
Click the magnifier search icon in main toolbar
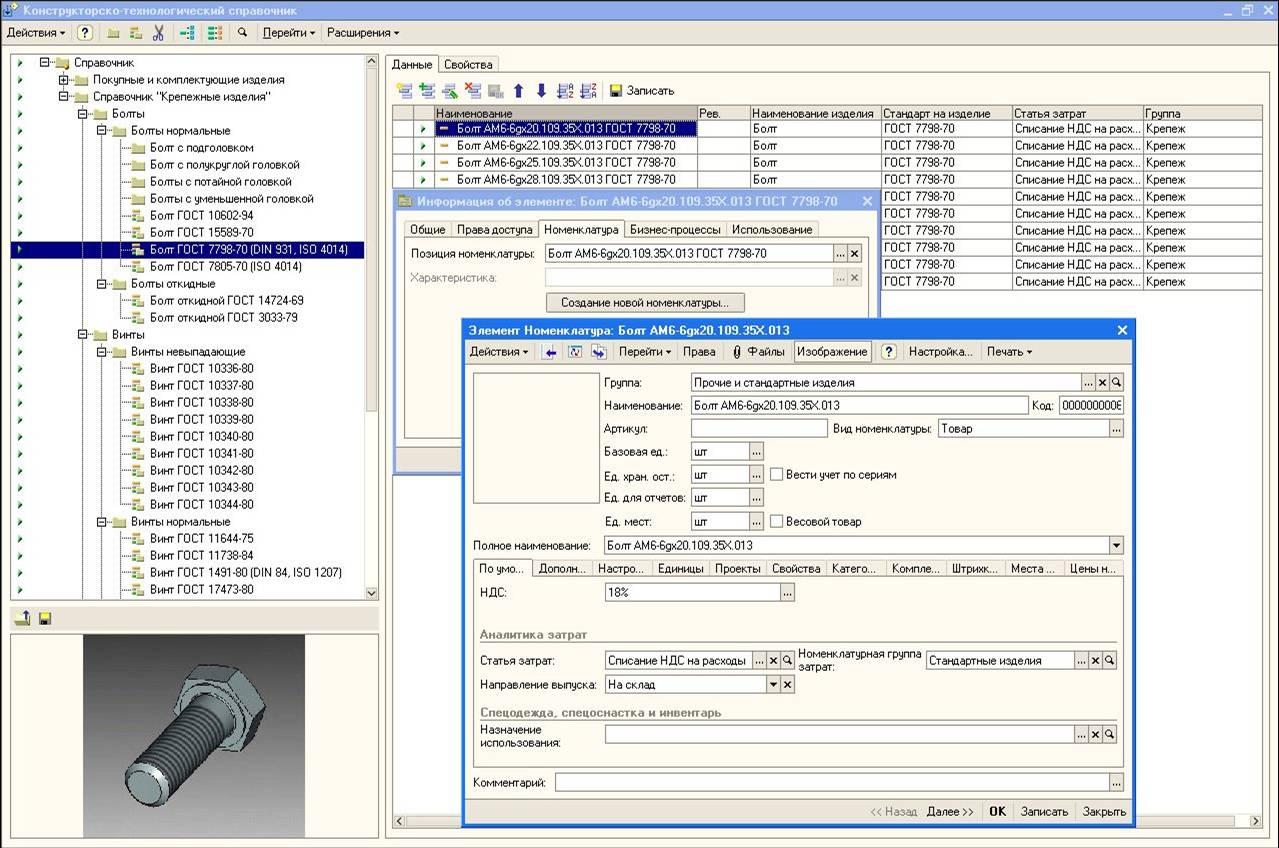(242, 33)
